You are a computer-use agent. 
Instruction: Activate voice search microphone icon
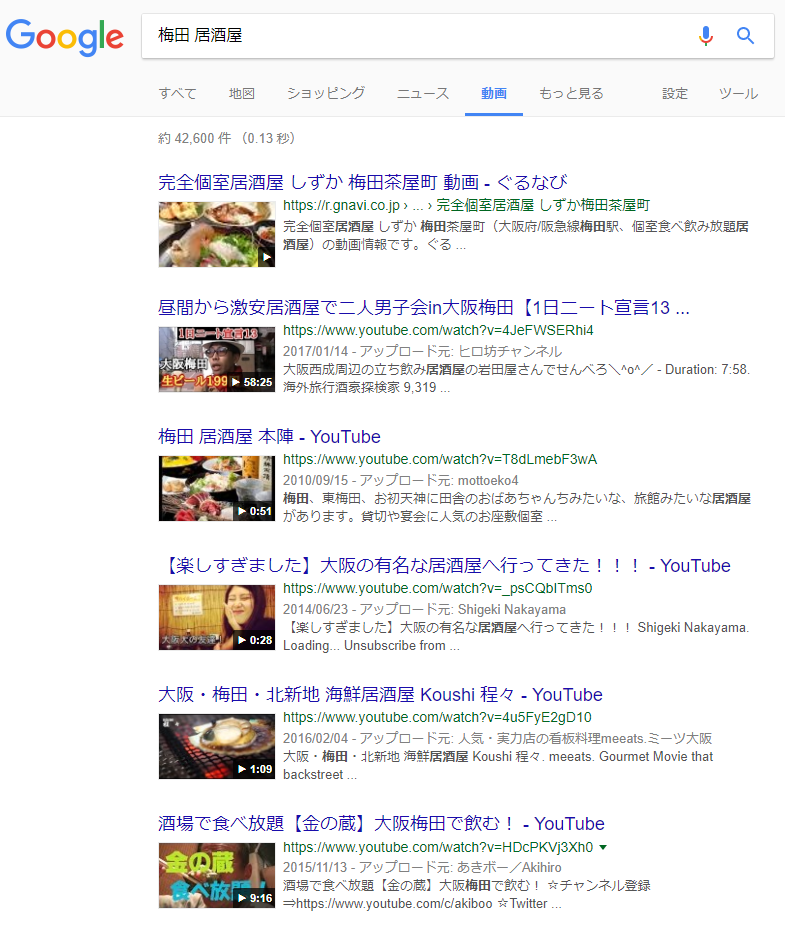tap(705, 36)
